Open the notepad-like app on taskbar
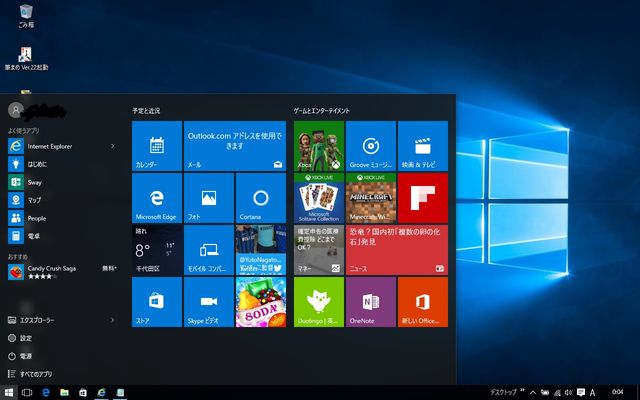Image resolution: width=640 pixels, height=400 pixels. coord(120,393)
